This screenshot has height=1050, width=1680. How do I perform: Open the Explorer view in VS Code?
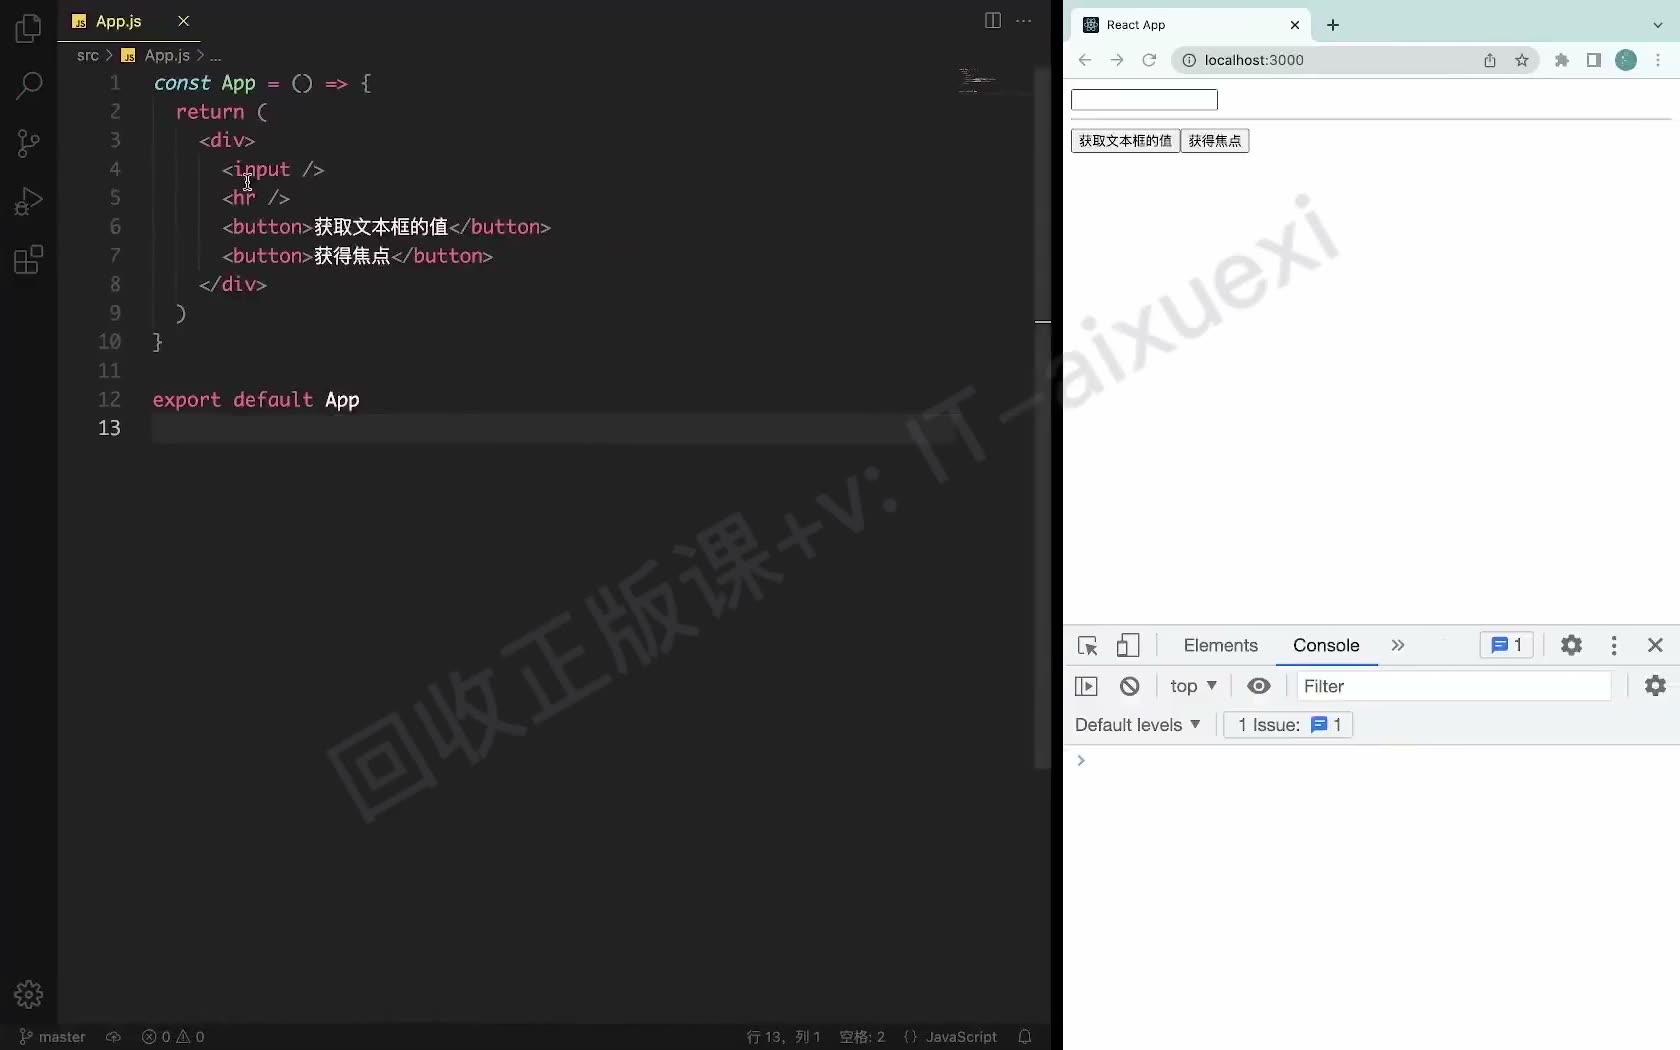point(29,29)
